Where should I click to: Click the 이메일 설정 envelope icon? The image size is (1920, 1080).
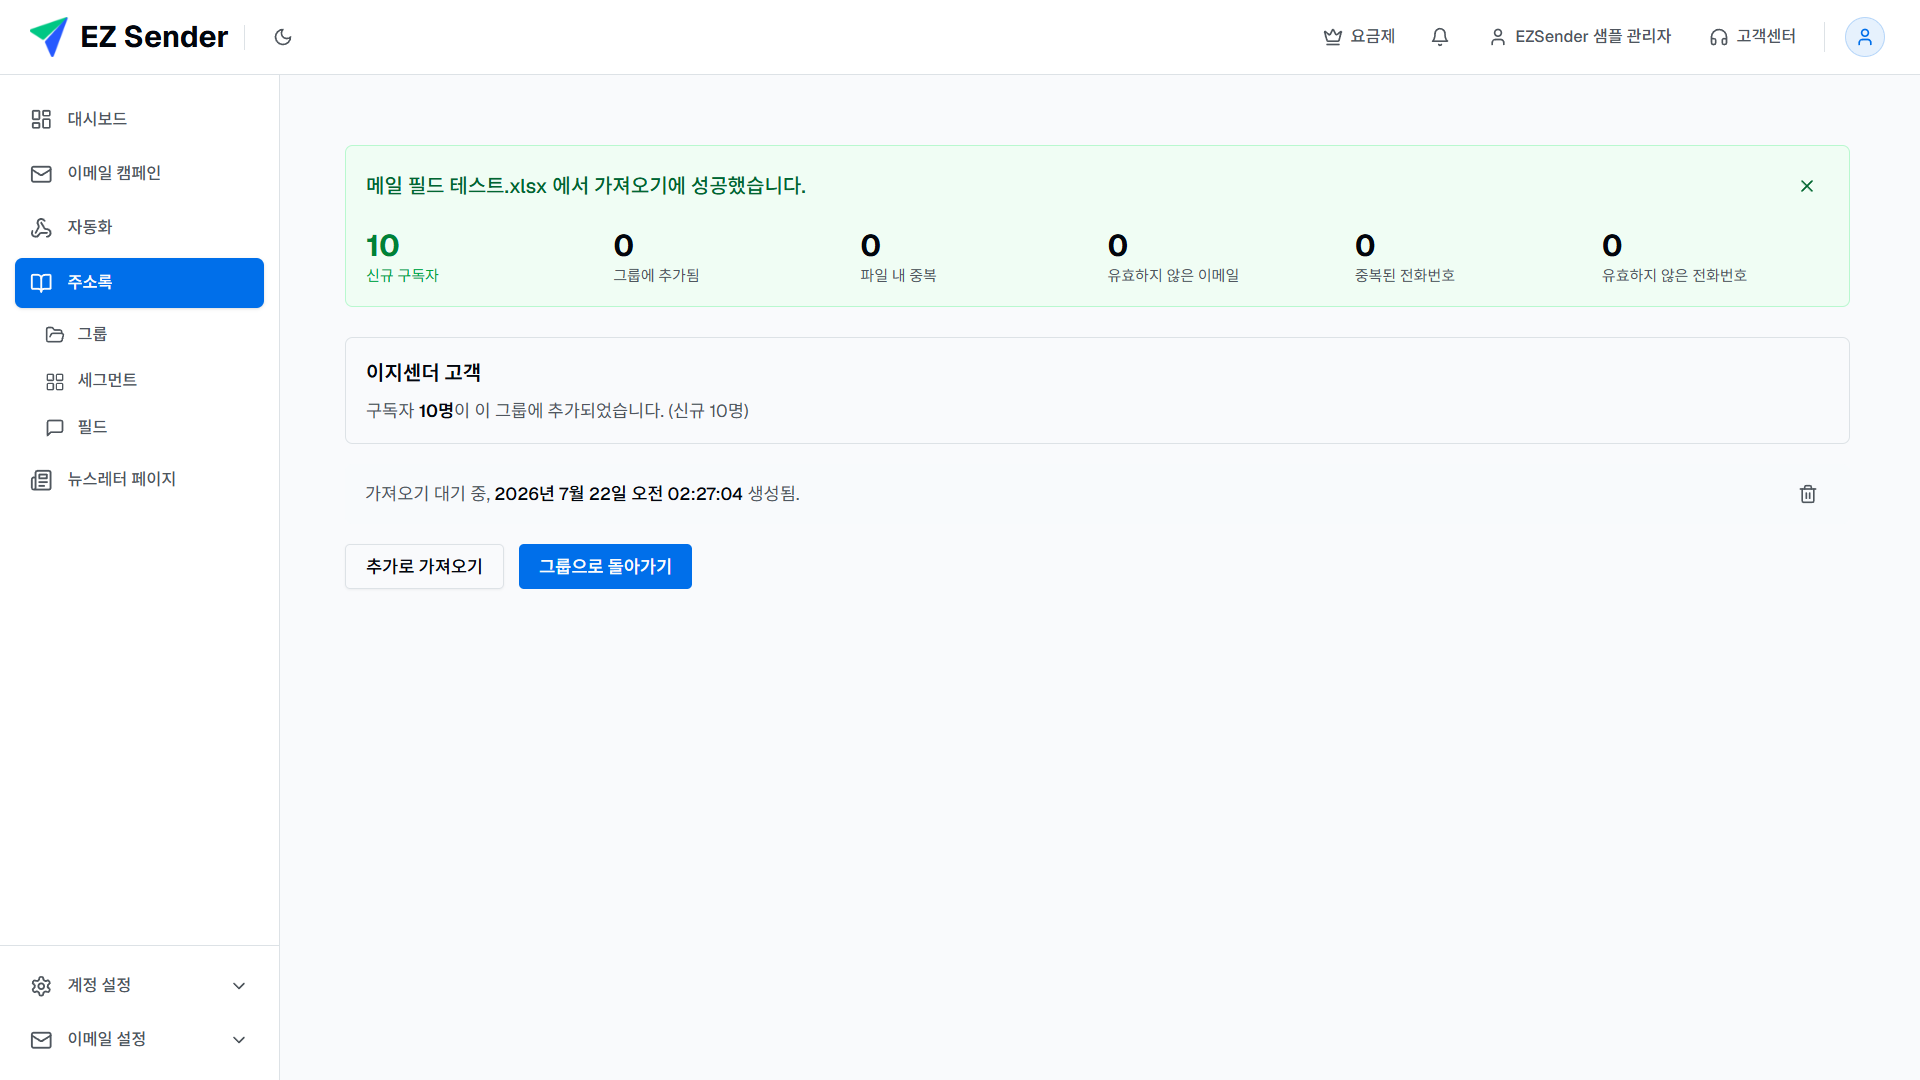[x=41, y=1040]
